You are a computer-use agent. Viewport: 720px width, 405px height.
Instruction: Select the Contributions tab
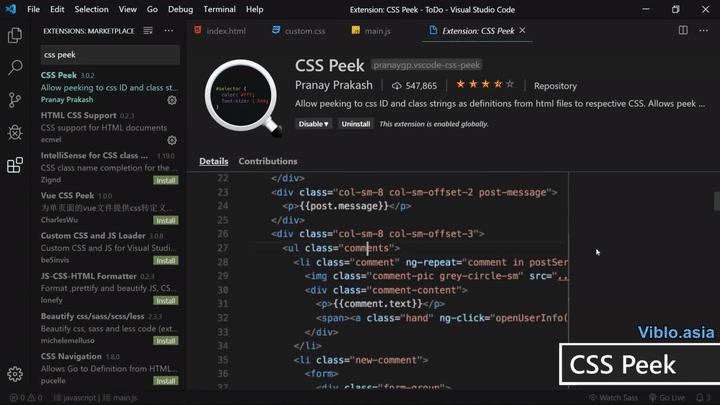click(x=268, y=161)
